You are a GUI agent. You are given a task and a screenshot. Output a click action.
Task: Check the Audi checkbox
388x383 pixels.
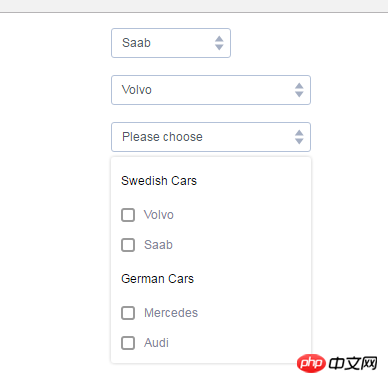tap(128, 343)
